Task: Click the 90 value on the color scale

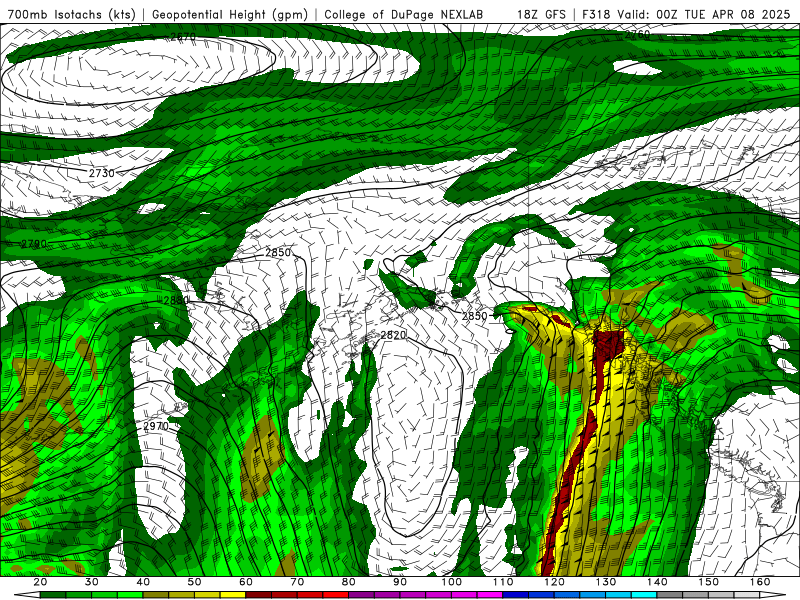Action: [400, 582]
